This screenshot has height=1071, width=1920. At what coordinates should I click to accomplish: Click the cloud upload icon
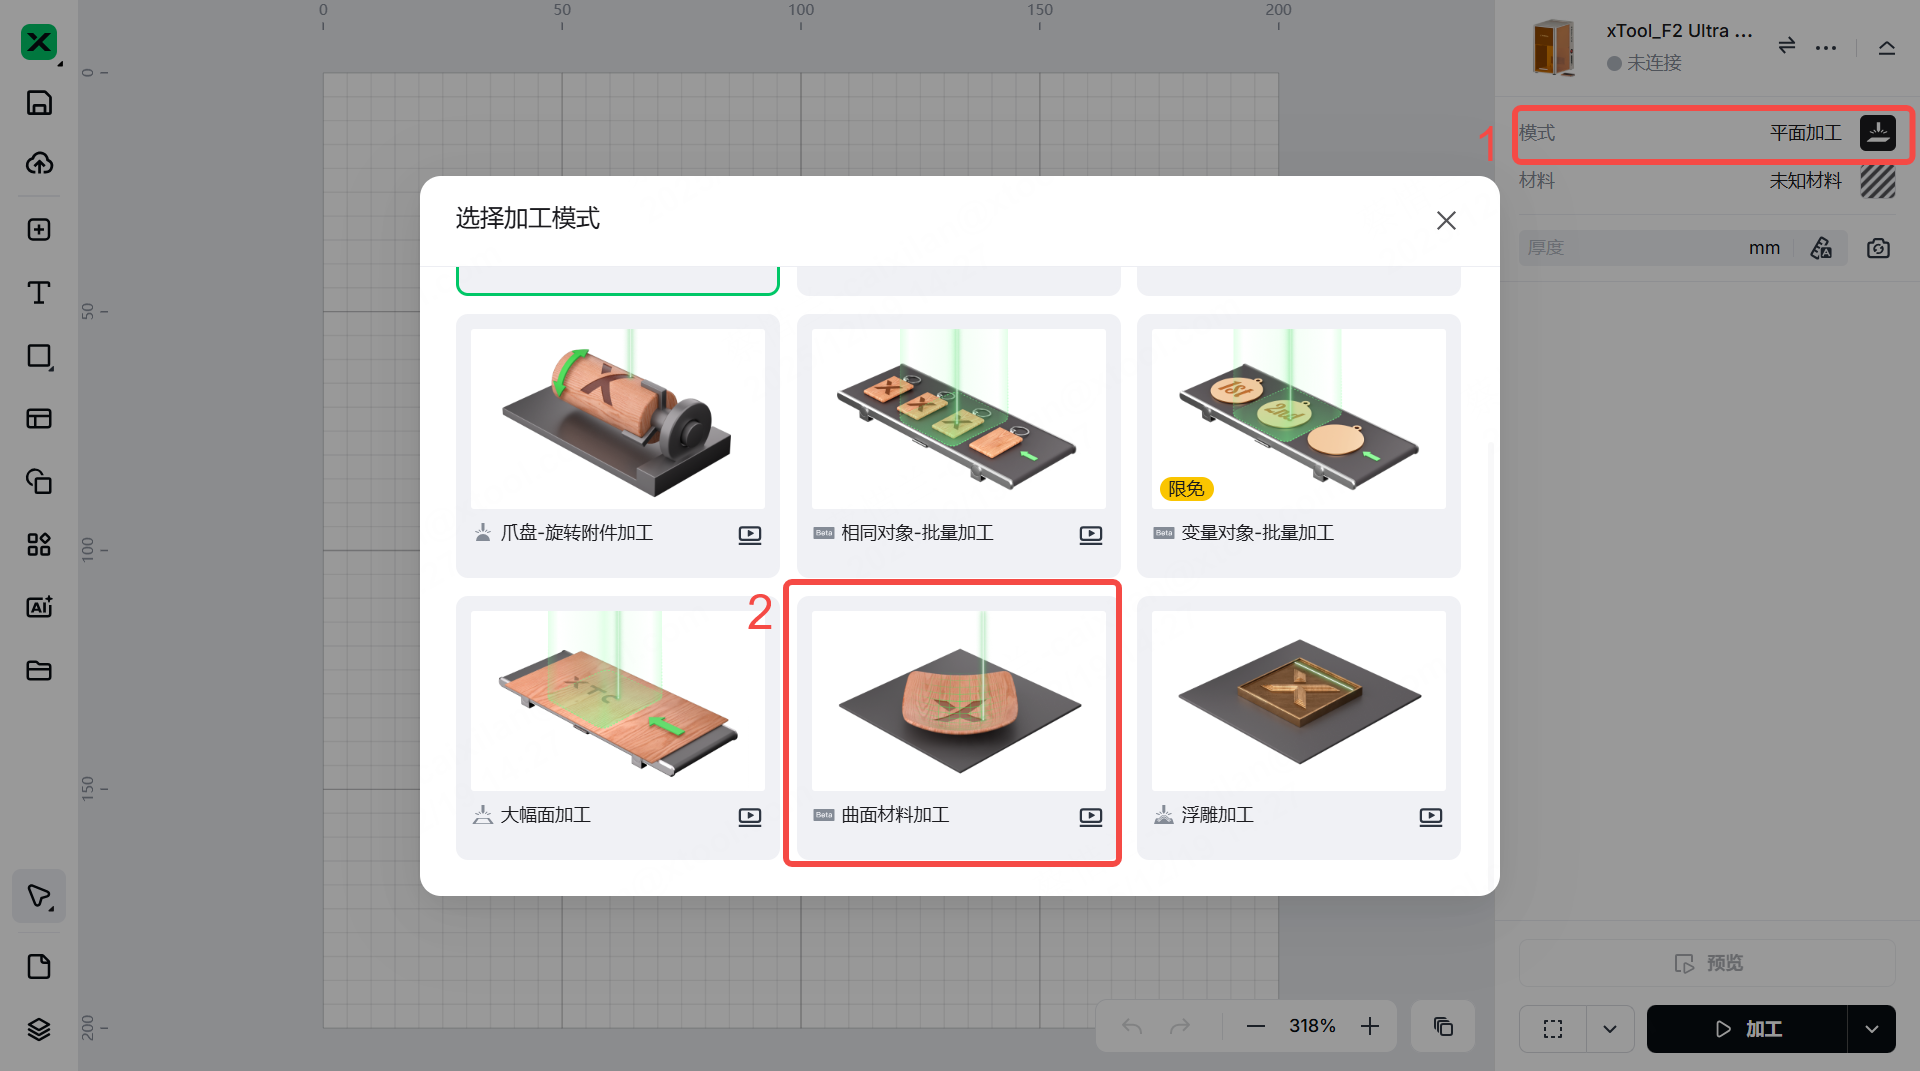[x=39, y=163]
